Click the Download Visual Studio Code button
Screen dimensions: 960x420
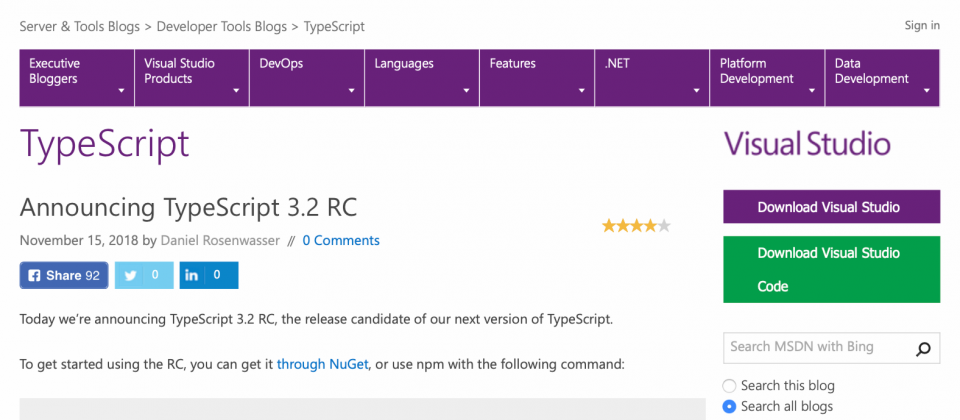click(x=831, y=269)
